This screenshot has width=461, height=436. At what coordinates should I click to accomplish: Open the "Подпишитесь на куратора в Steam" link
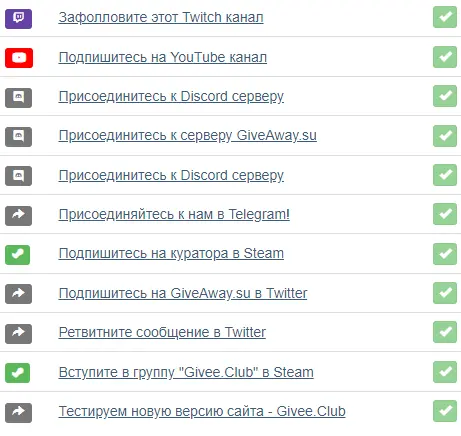pos(171,254)
